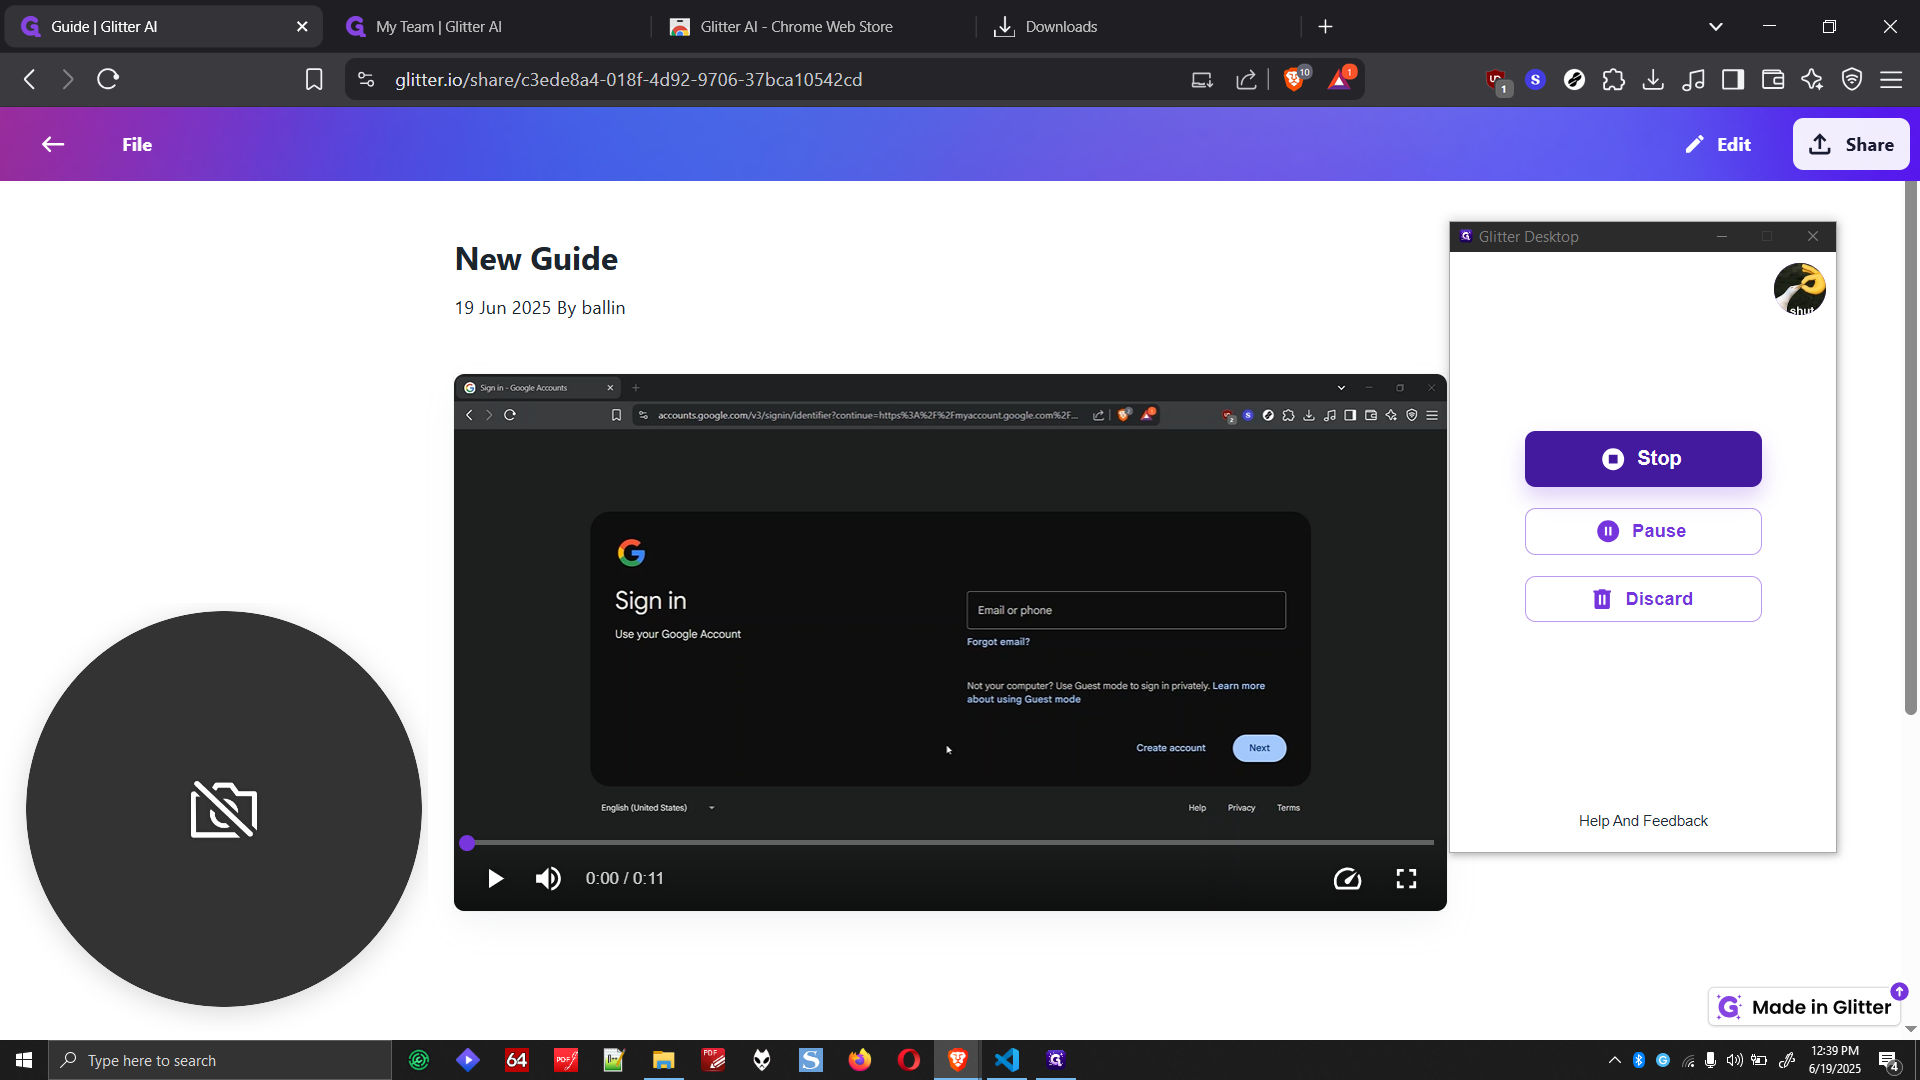Go forward in browser history
Viewport: 1920px width, 1080px height.
click(67, 80)
